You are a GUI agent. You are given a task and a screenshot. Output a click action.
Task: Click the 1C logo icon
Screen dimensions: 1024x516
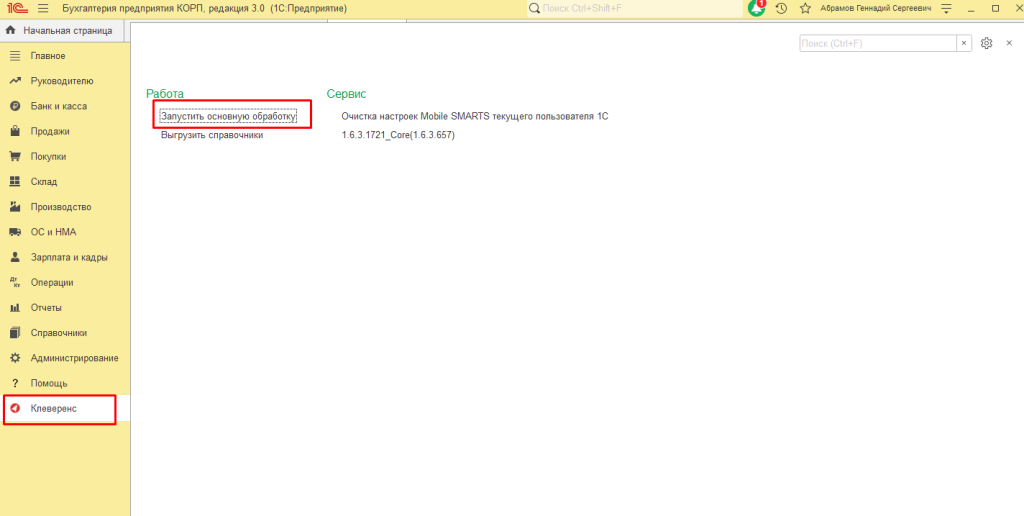[x=16, y=8]
